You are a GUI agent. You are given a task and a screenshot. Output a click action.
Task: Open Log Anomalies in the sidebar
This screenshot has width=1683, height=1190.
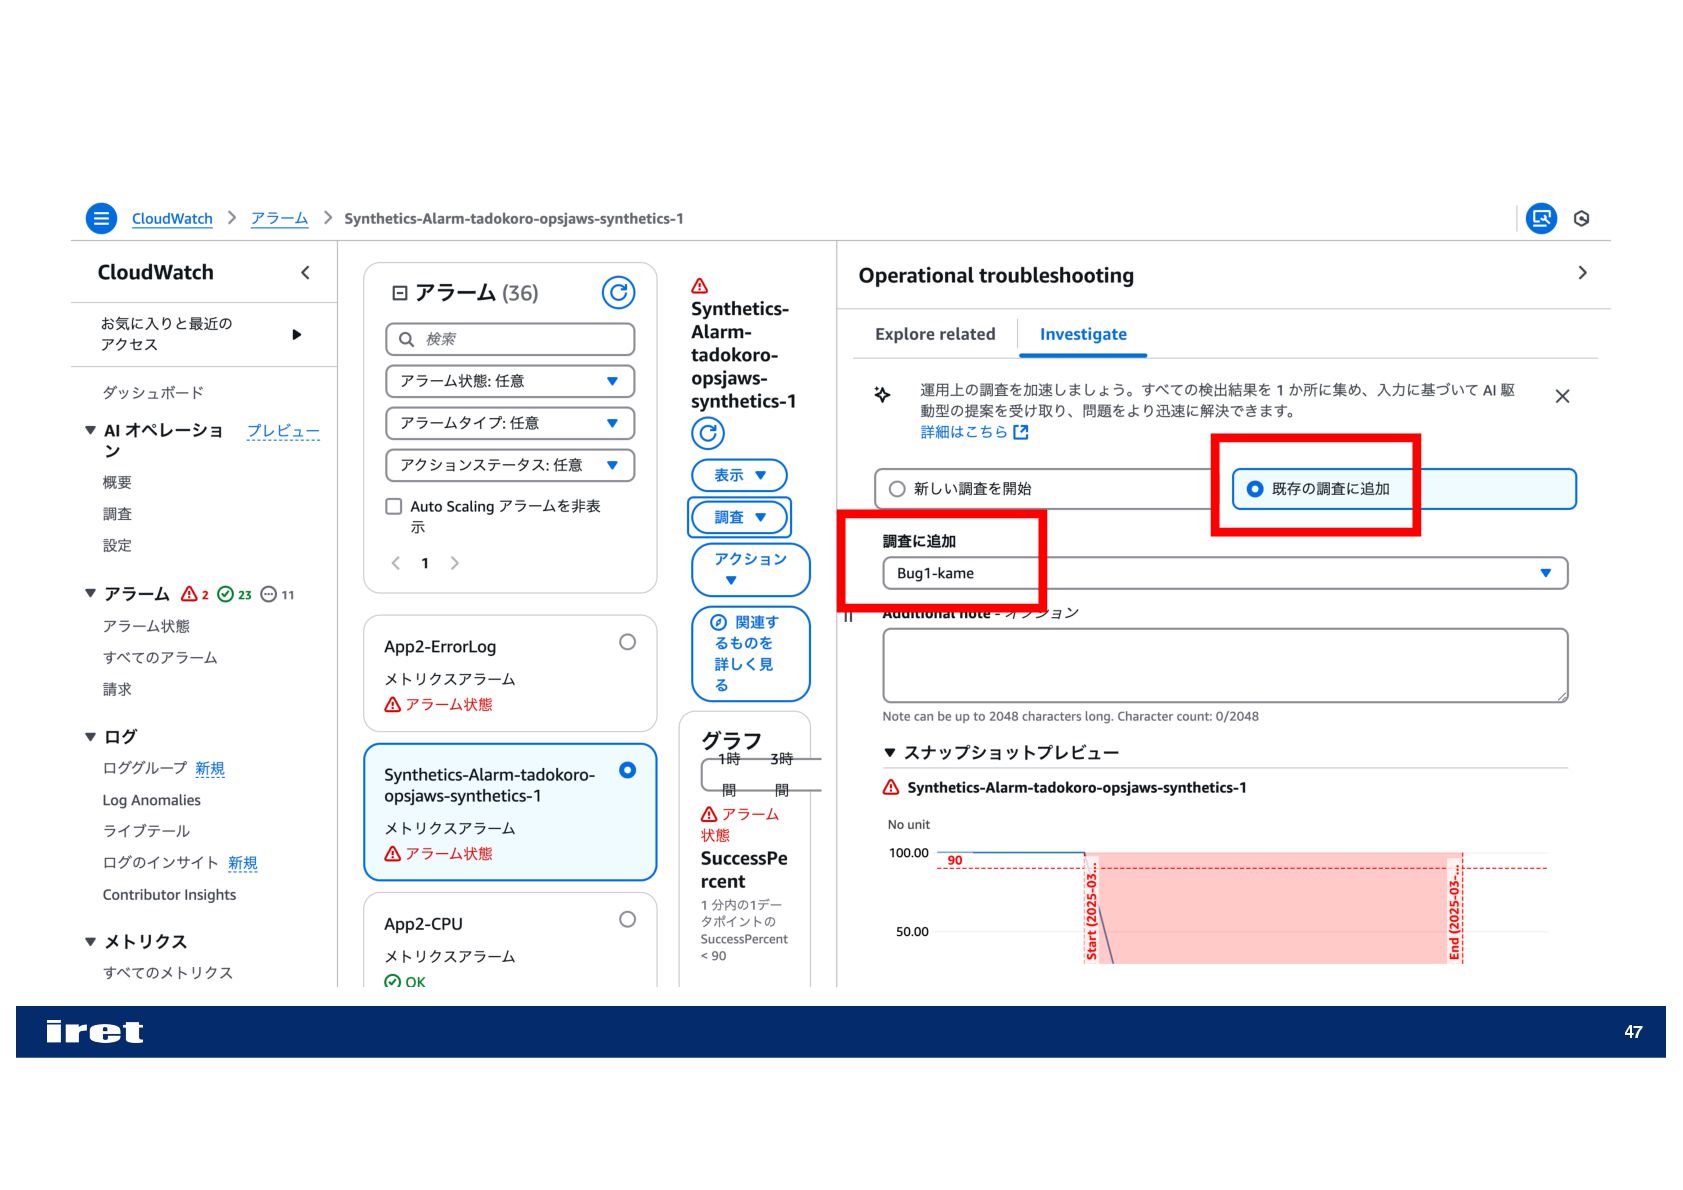pos(152,800)
